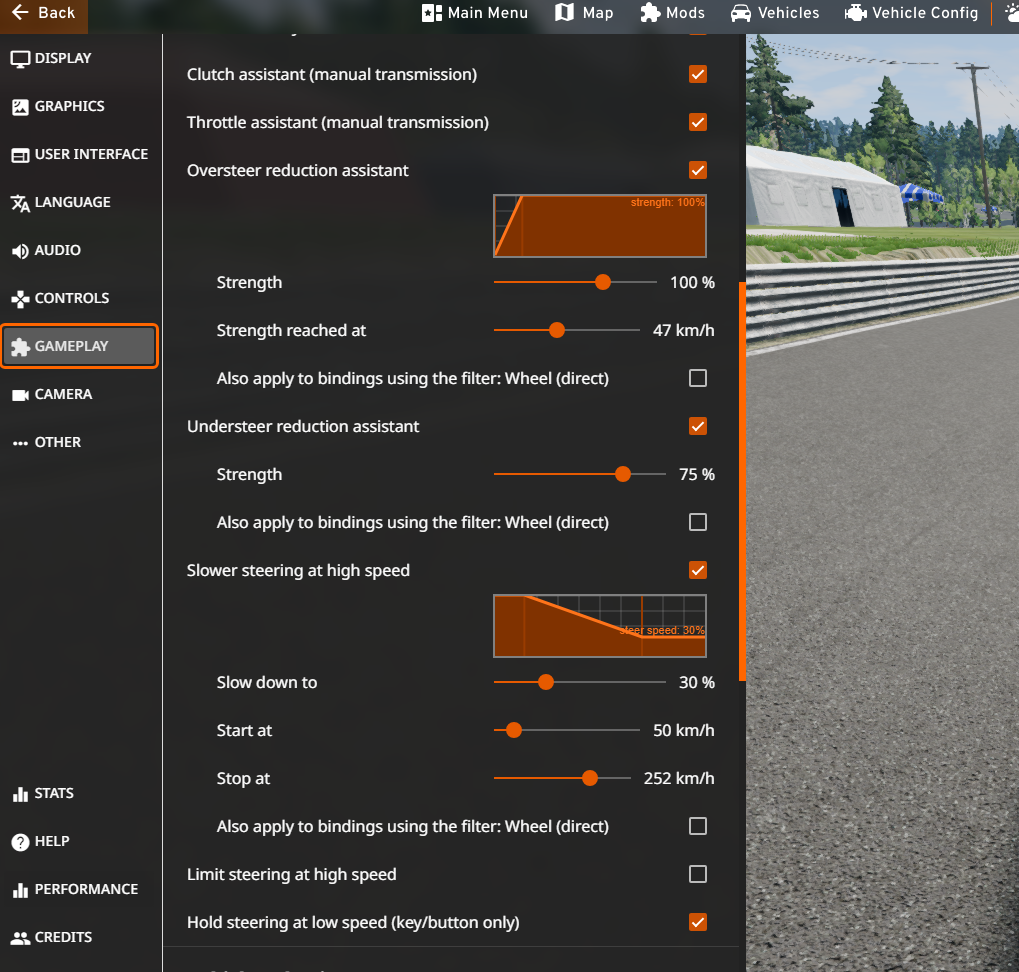
Task: Open the Credits page
Action: coord(79,938)
